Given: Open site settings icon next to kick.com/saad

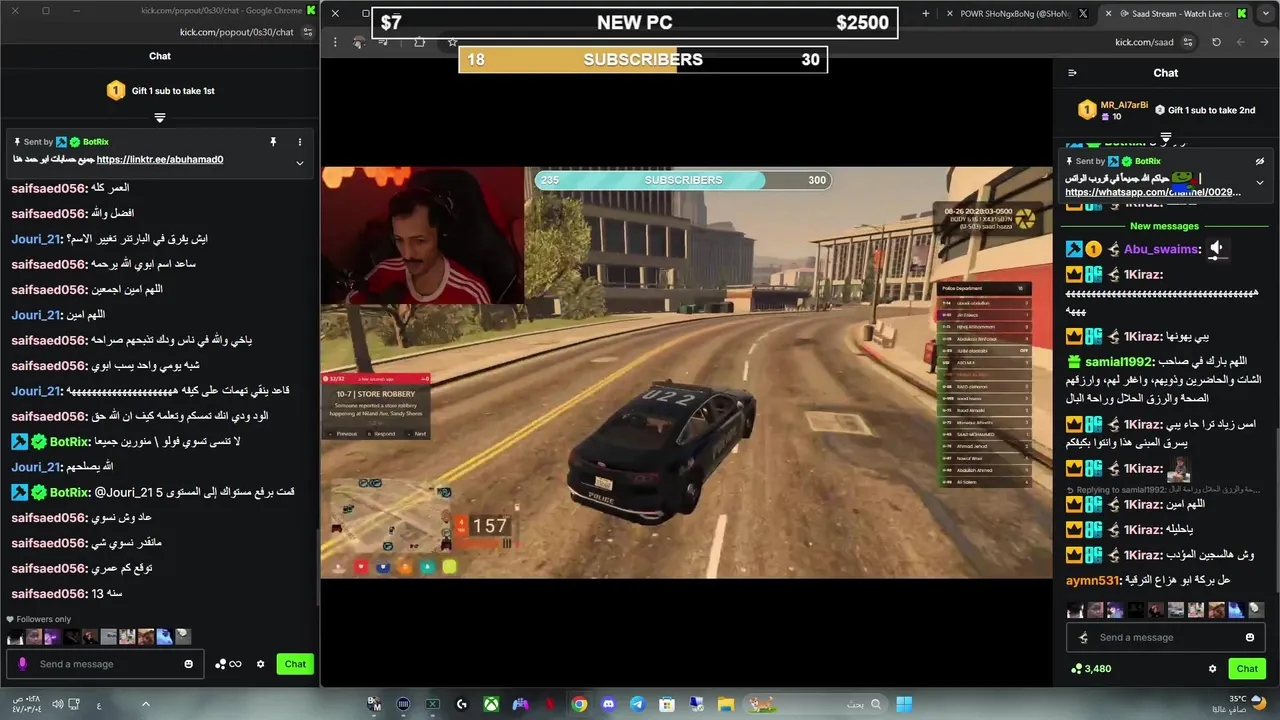Looking at the screenshot, I should point(1188,42).
